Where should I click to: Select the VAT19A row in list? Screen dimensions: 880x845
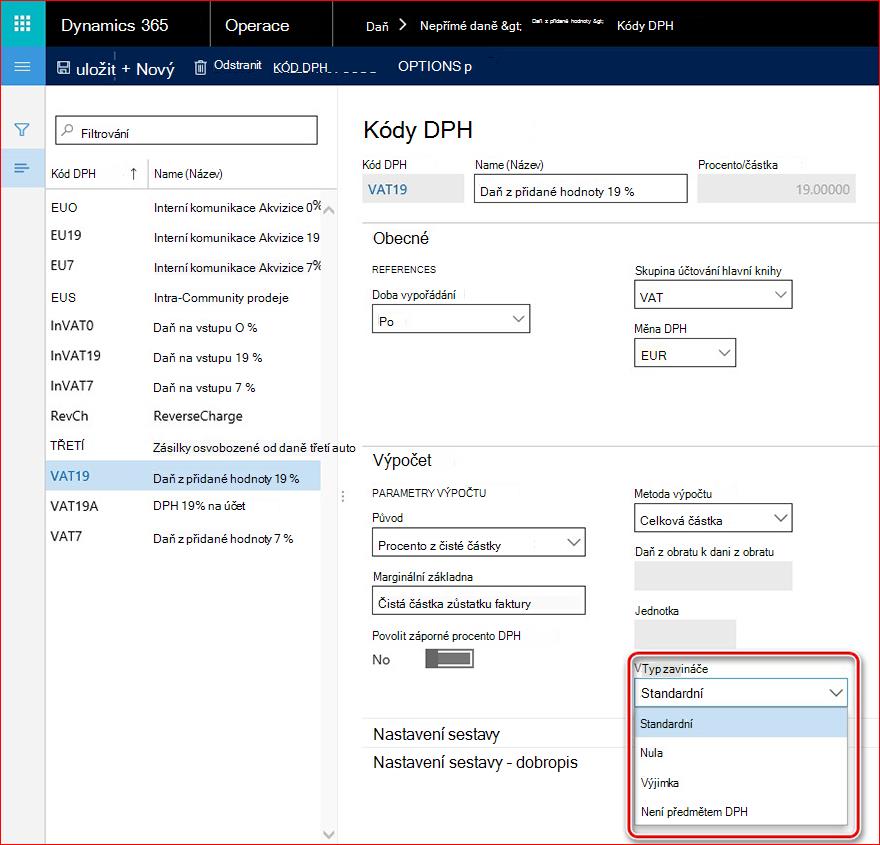(183, 506)
